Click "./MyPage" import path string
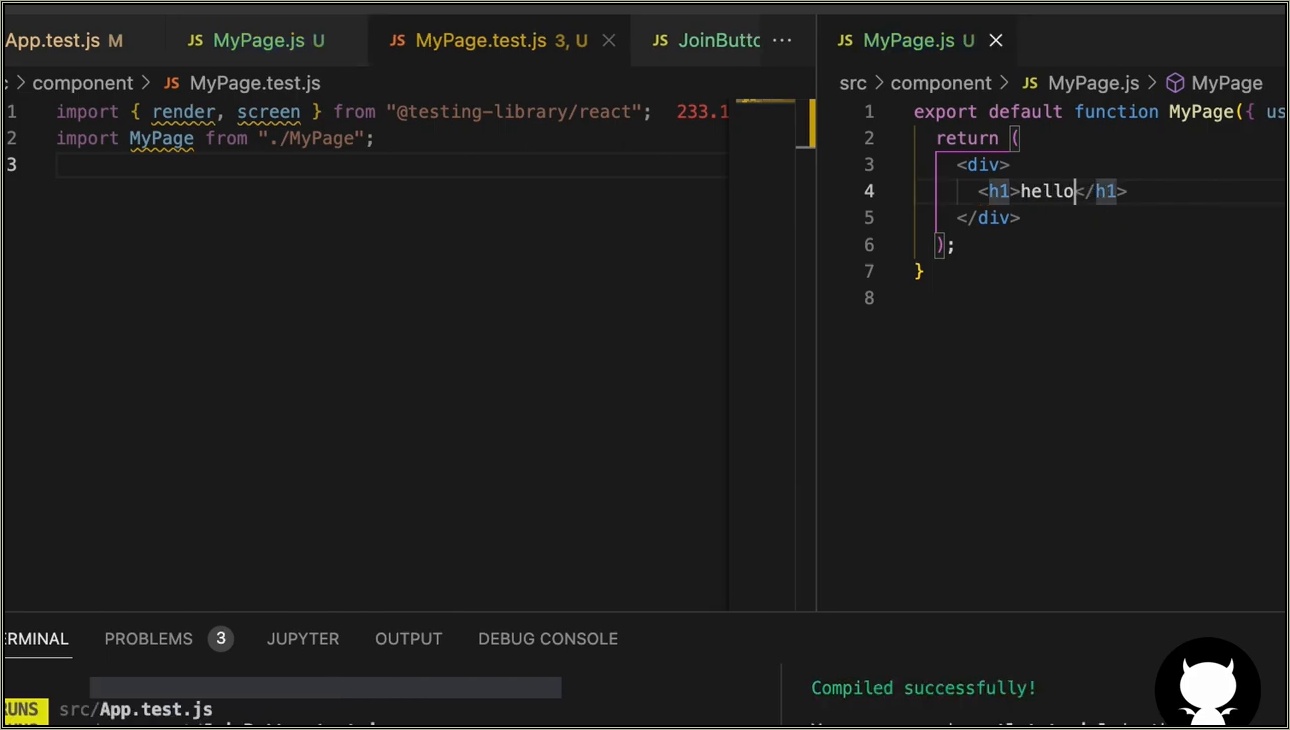1290x730 pixels. [x=311, y=138]
